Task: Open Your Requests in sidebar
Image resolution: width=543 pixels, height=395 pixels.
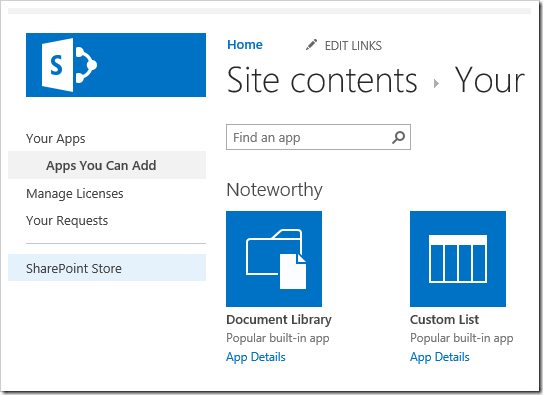Action: tap(67, 221)
